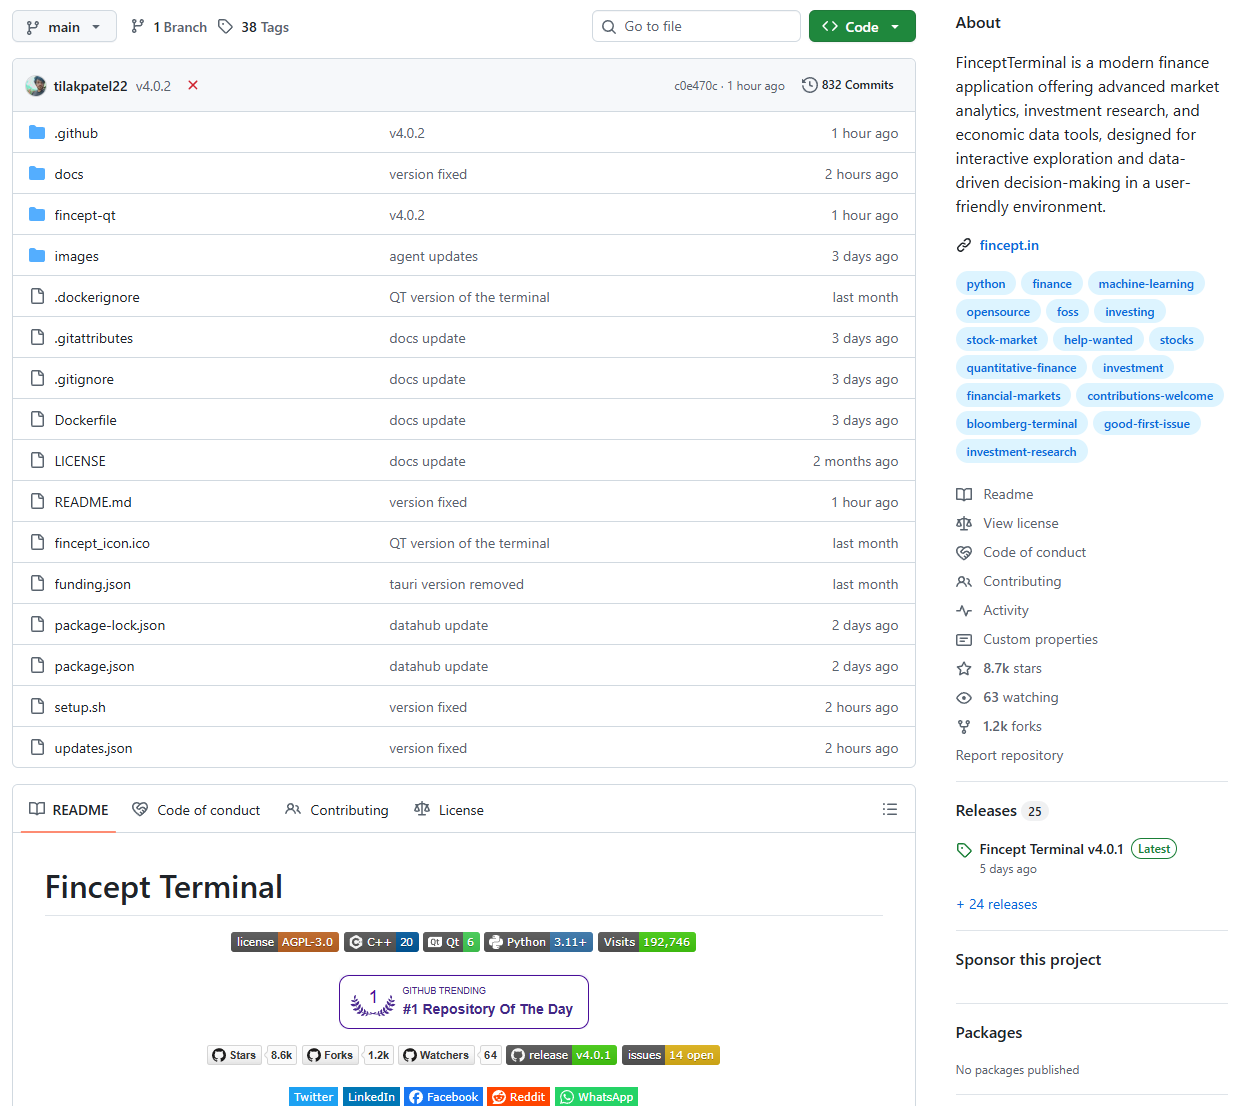
Task: Open the 'tauri version removed' commit message
Action: point(456,584)
